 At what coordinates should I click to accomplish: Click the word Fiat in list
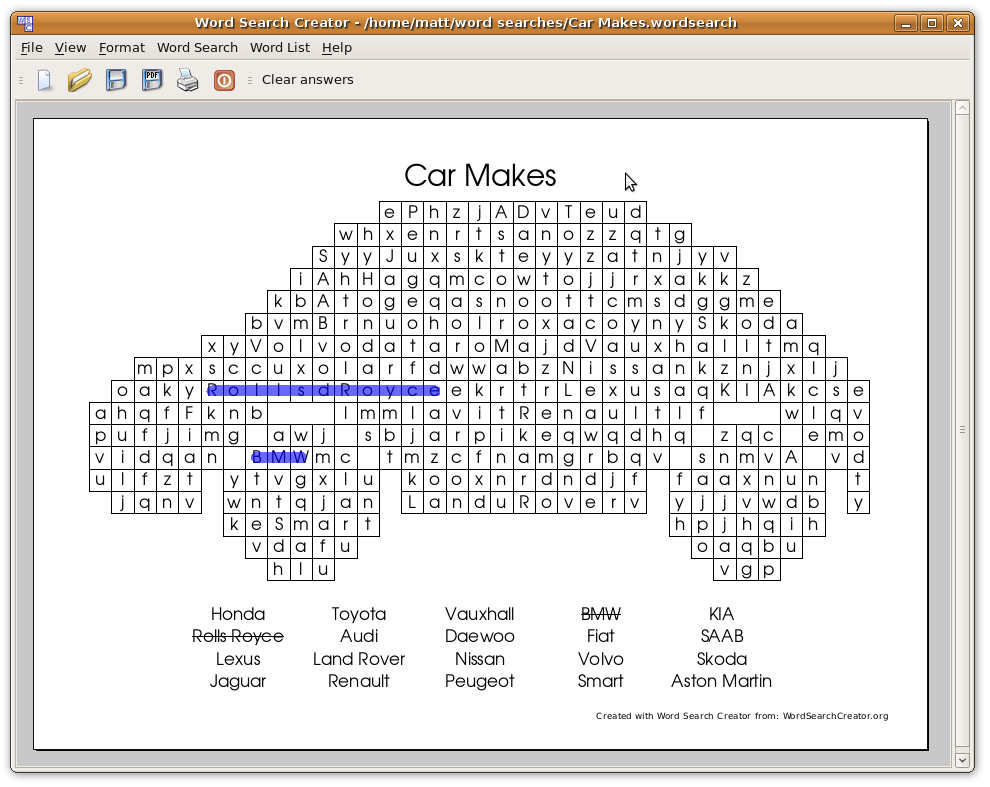click(600, 636)
